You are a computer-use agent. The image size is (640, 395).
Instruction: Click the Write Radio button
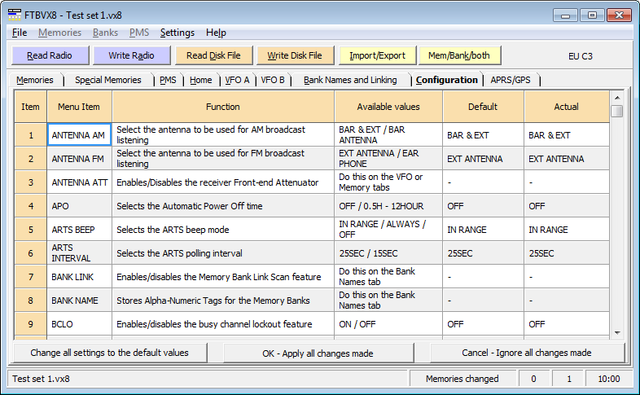pyautogui.click(x=131, y=55)
